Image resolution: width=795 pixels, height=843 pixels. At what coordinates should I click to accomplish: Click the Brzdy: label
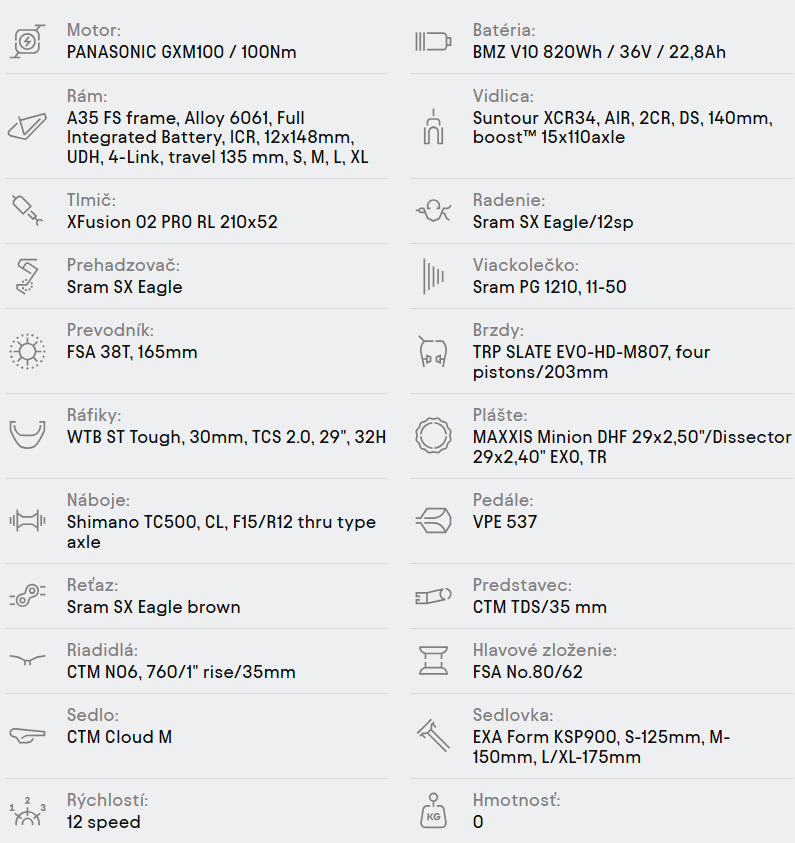[498, 330]
